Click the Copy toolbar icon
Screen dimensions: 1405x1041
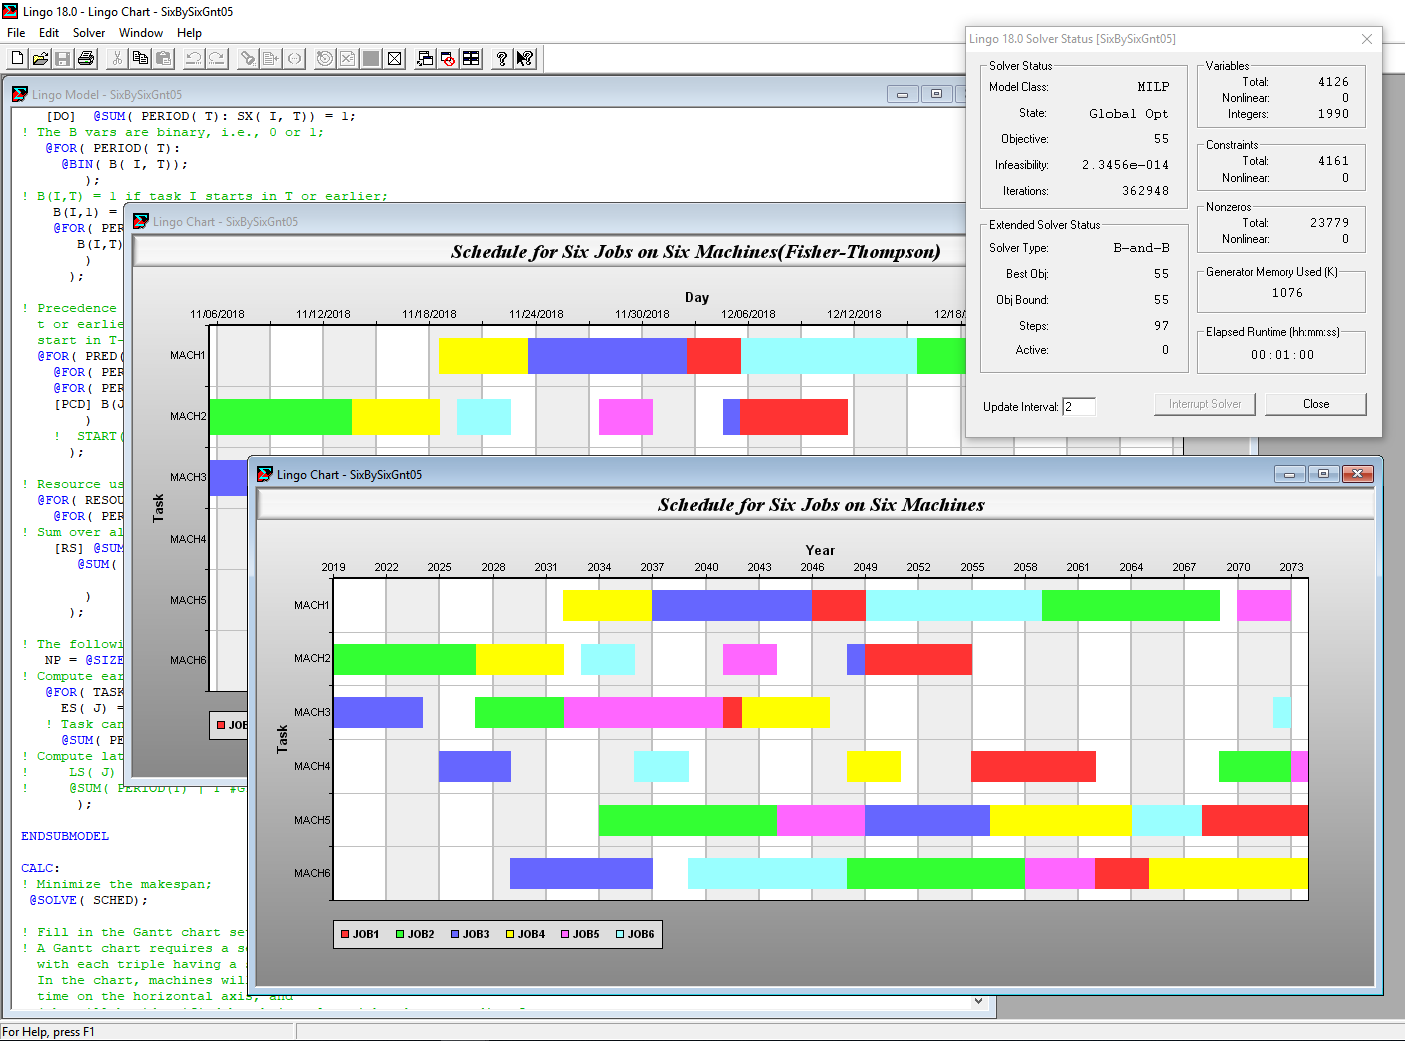[141, 59]
